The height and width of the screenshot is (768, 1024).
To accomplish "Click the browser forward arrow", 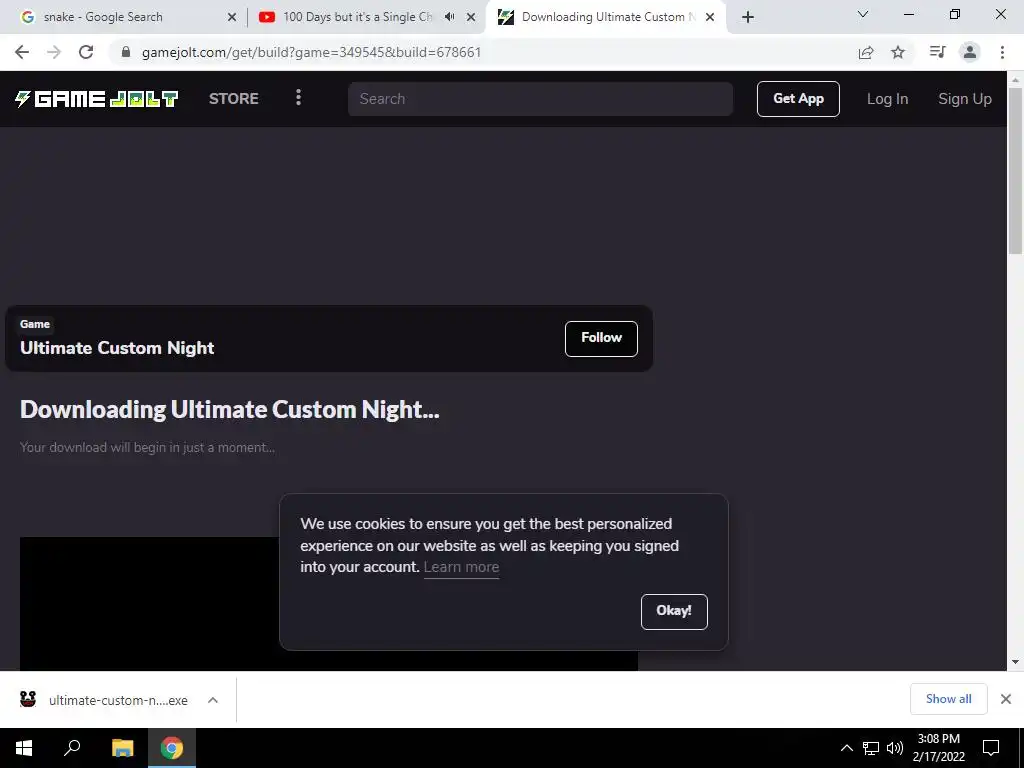I will tap(54, 52).
